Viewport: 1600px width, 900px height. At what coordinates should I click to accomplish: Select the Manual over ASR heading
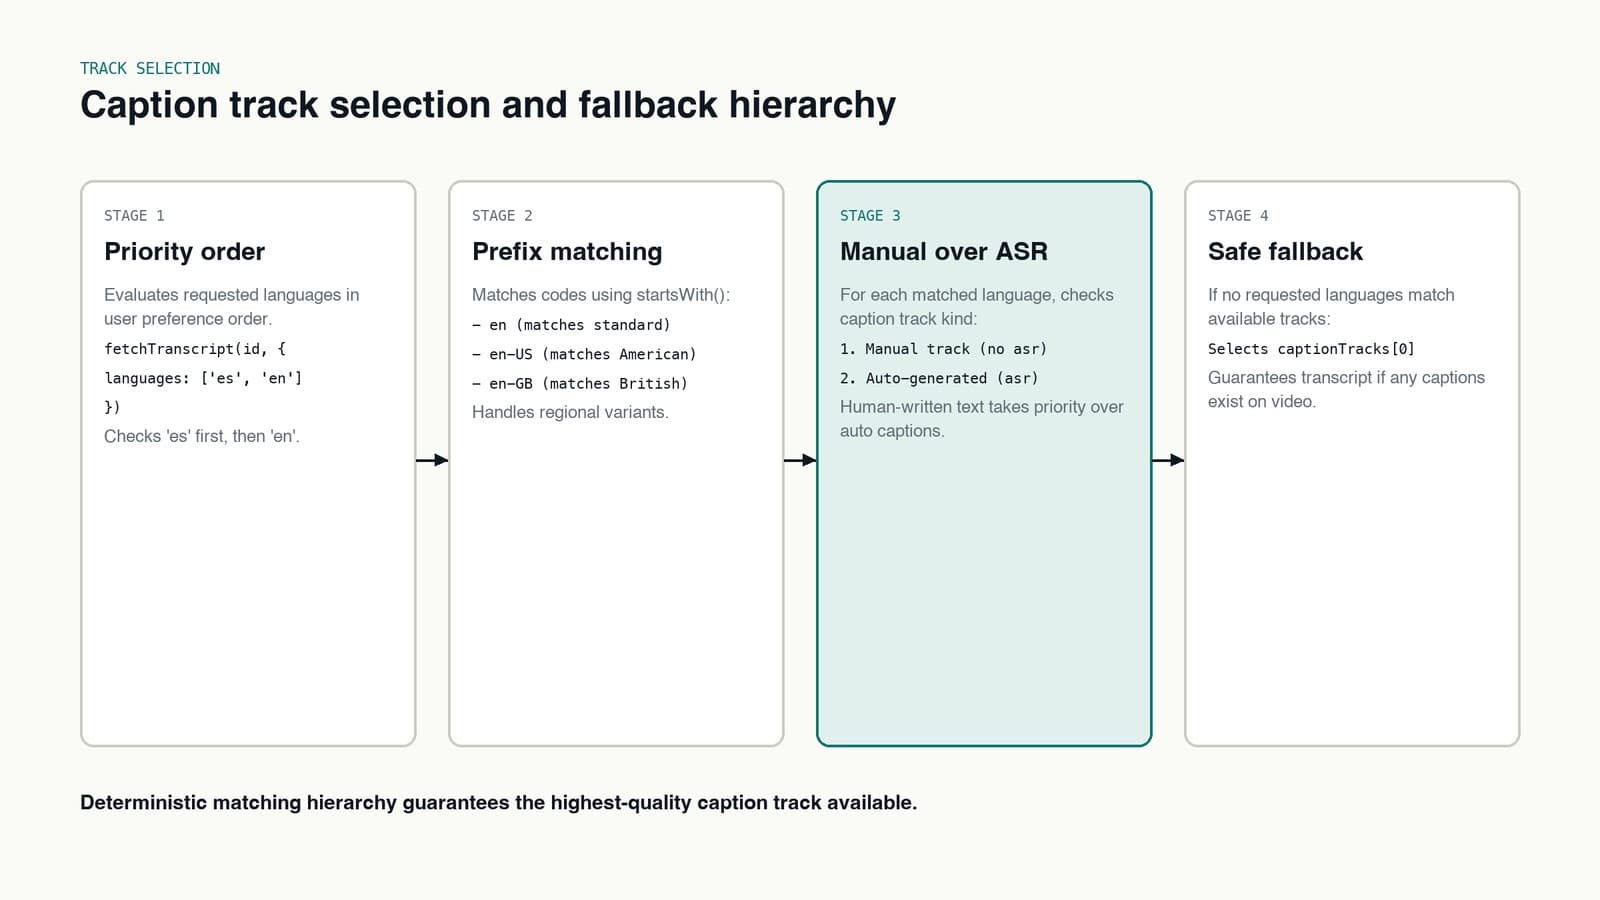(x=944, y=251)
